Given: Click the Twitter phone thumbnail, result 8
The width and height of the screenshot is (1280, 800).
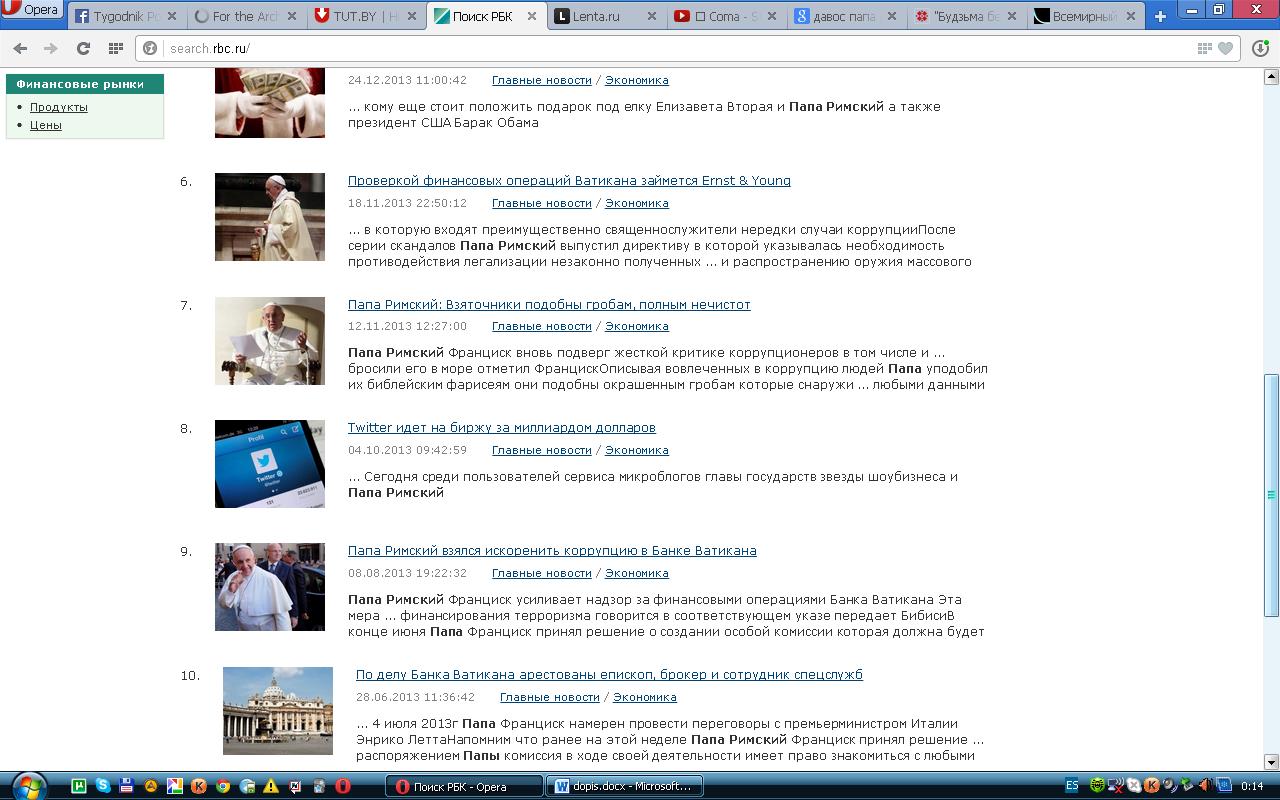Looking at the screenshot, I should coord(270,464).
